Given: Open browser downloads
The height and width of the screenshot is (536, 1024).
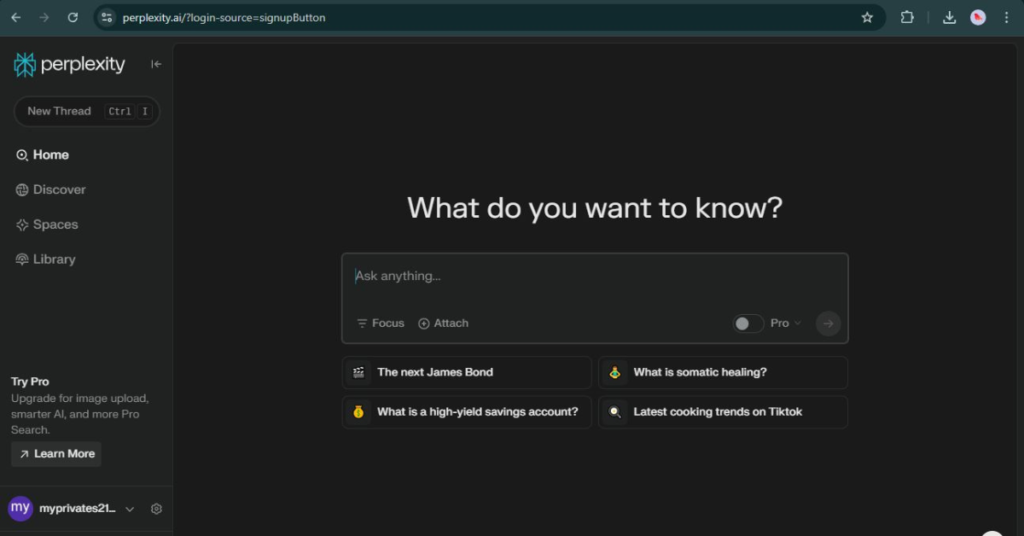Looking at the screenshot, I should [950, 18].
